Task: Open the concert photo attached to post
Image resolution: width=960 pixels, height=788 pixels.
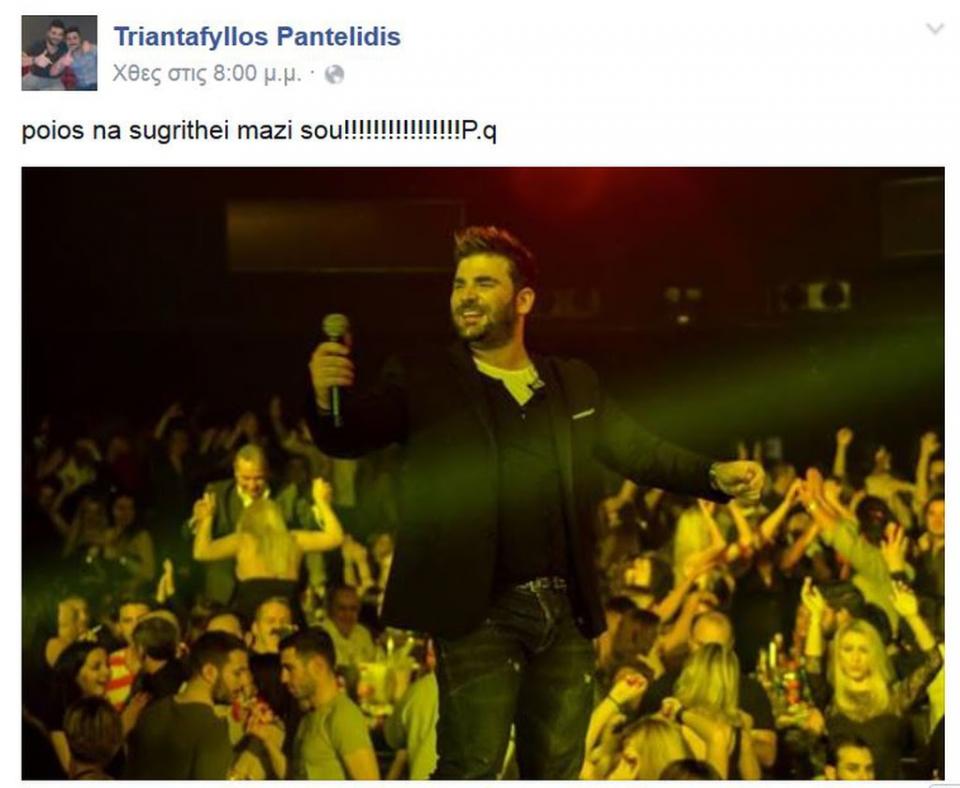Action: [x=483, y=473]
